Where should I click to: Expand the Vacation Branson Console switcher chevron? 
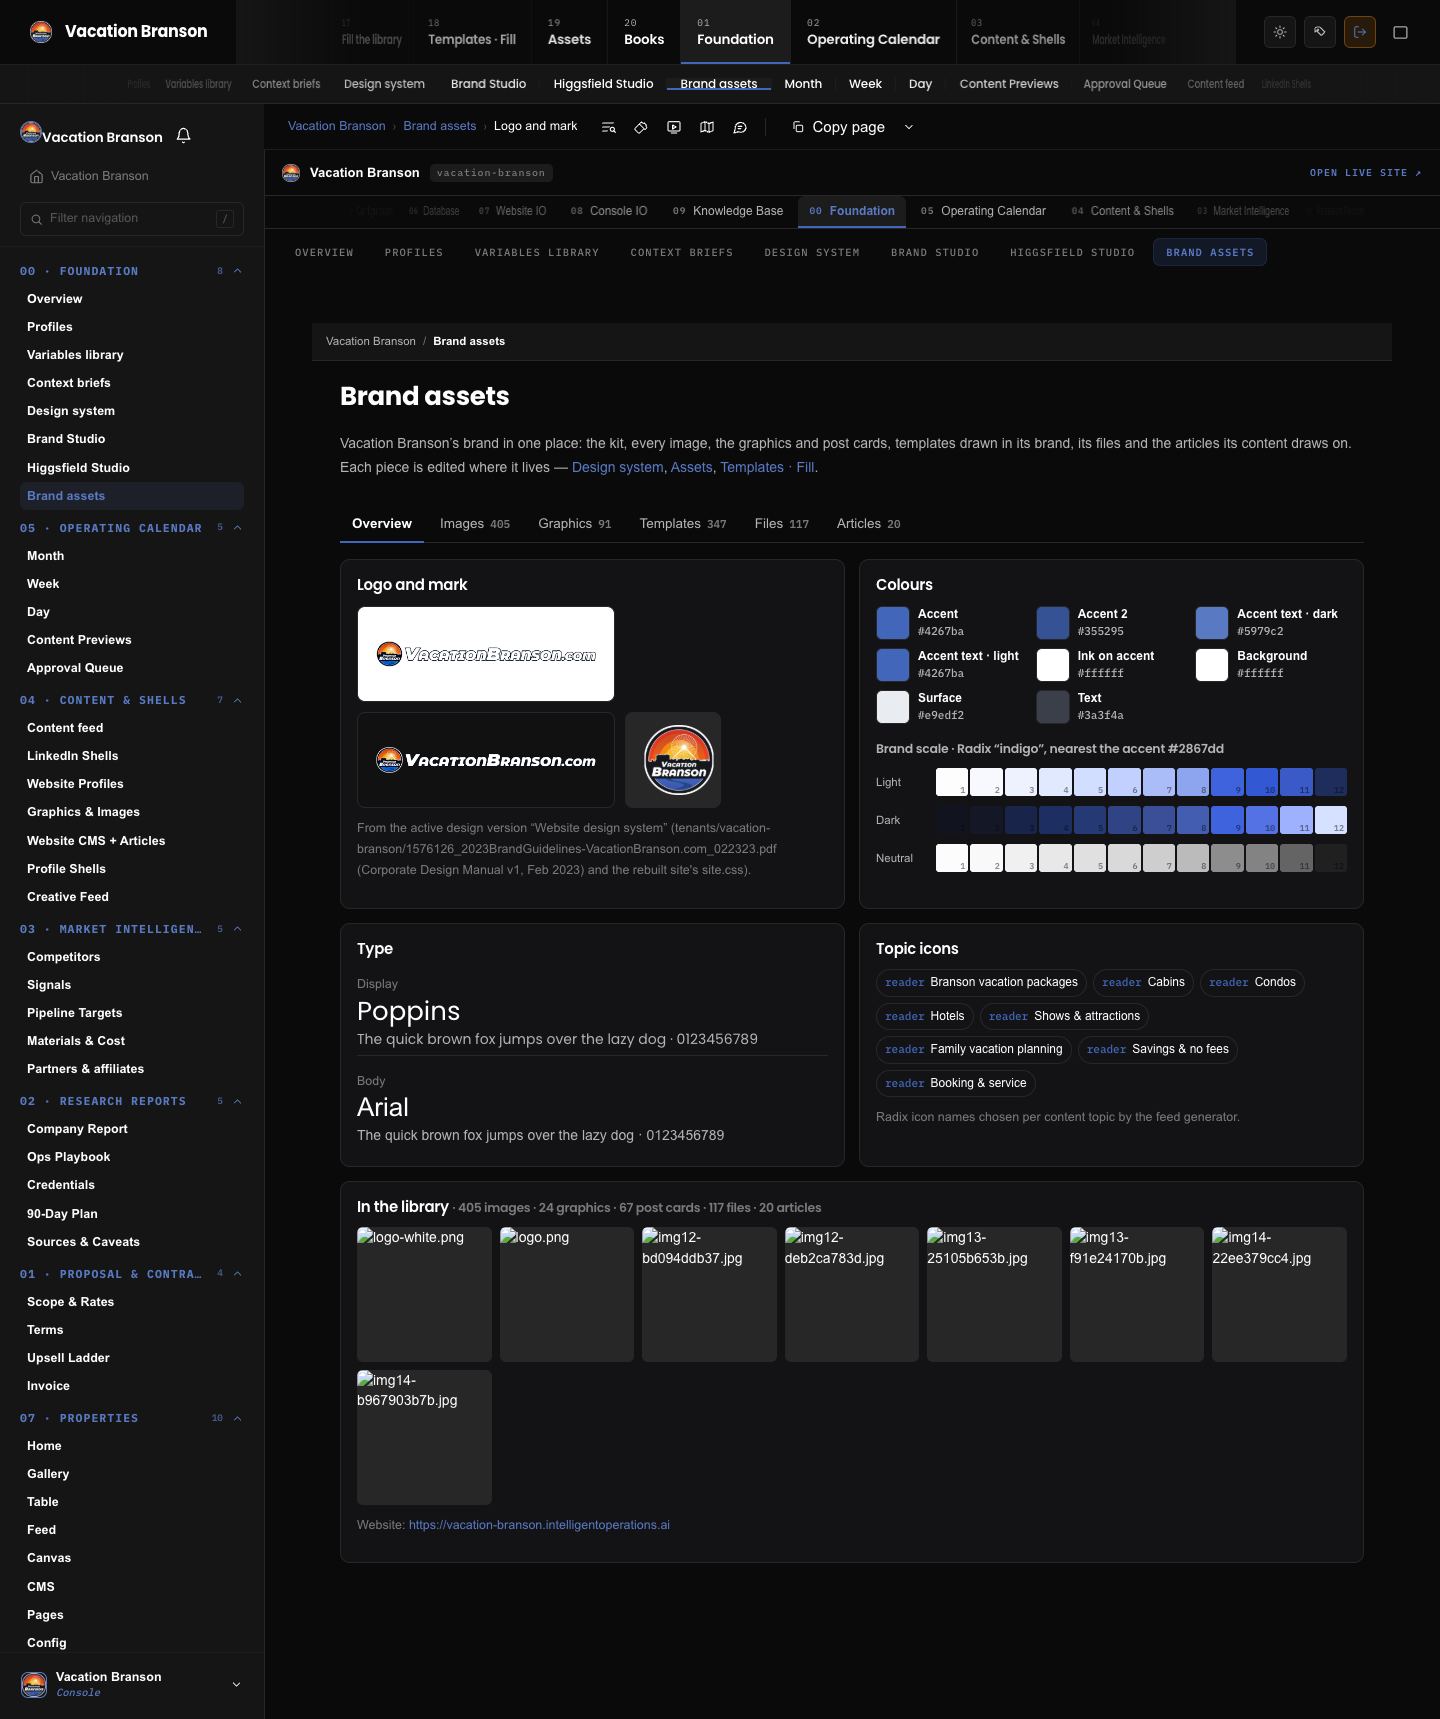click(236, 1684)
